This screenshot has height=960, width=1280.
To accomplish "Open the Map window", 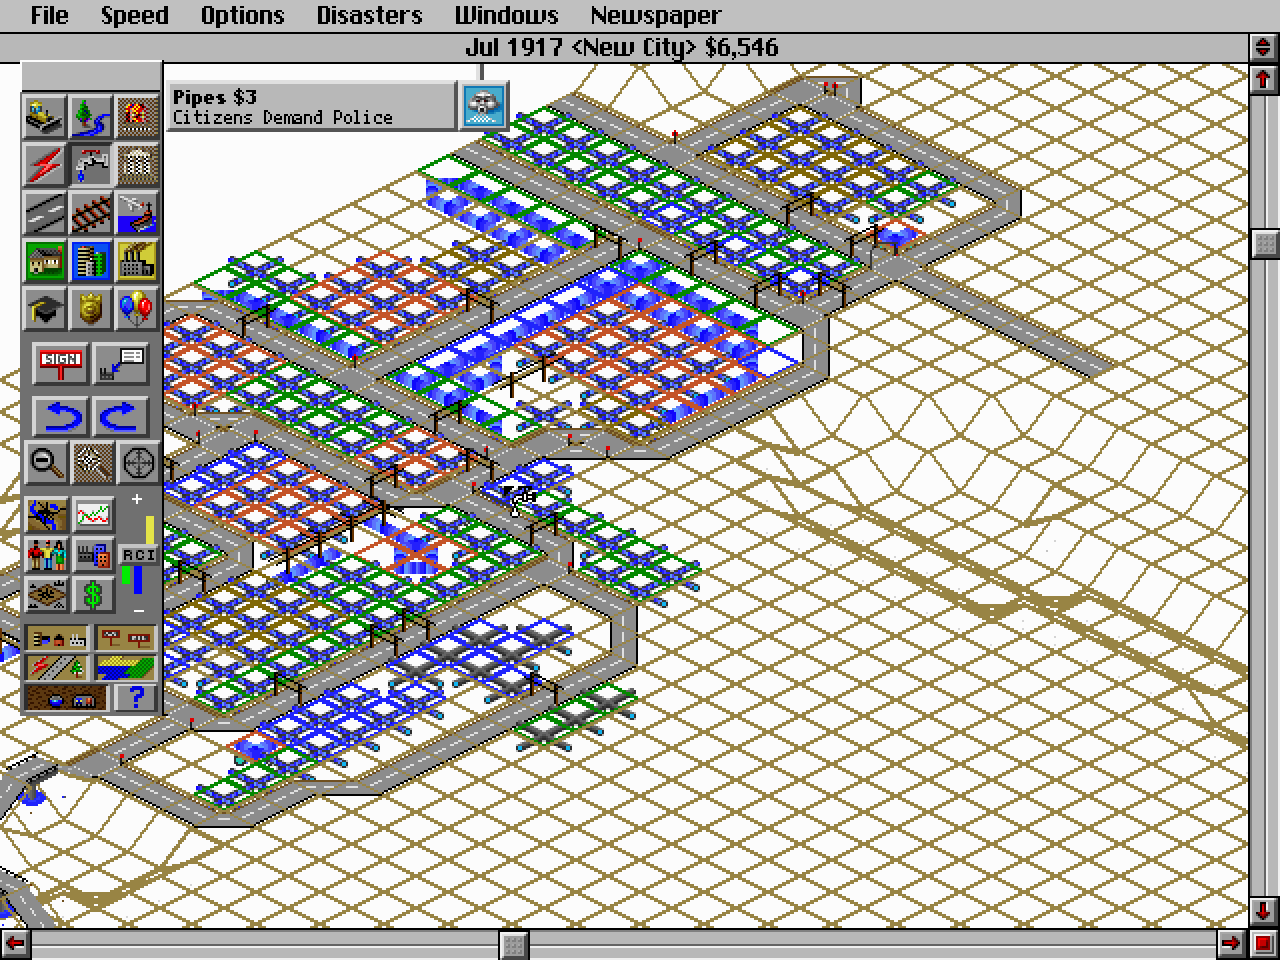I will [46, 514].
